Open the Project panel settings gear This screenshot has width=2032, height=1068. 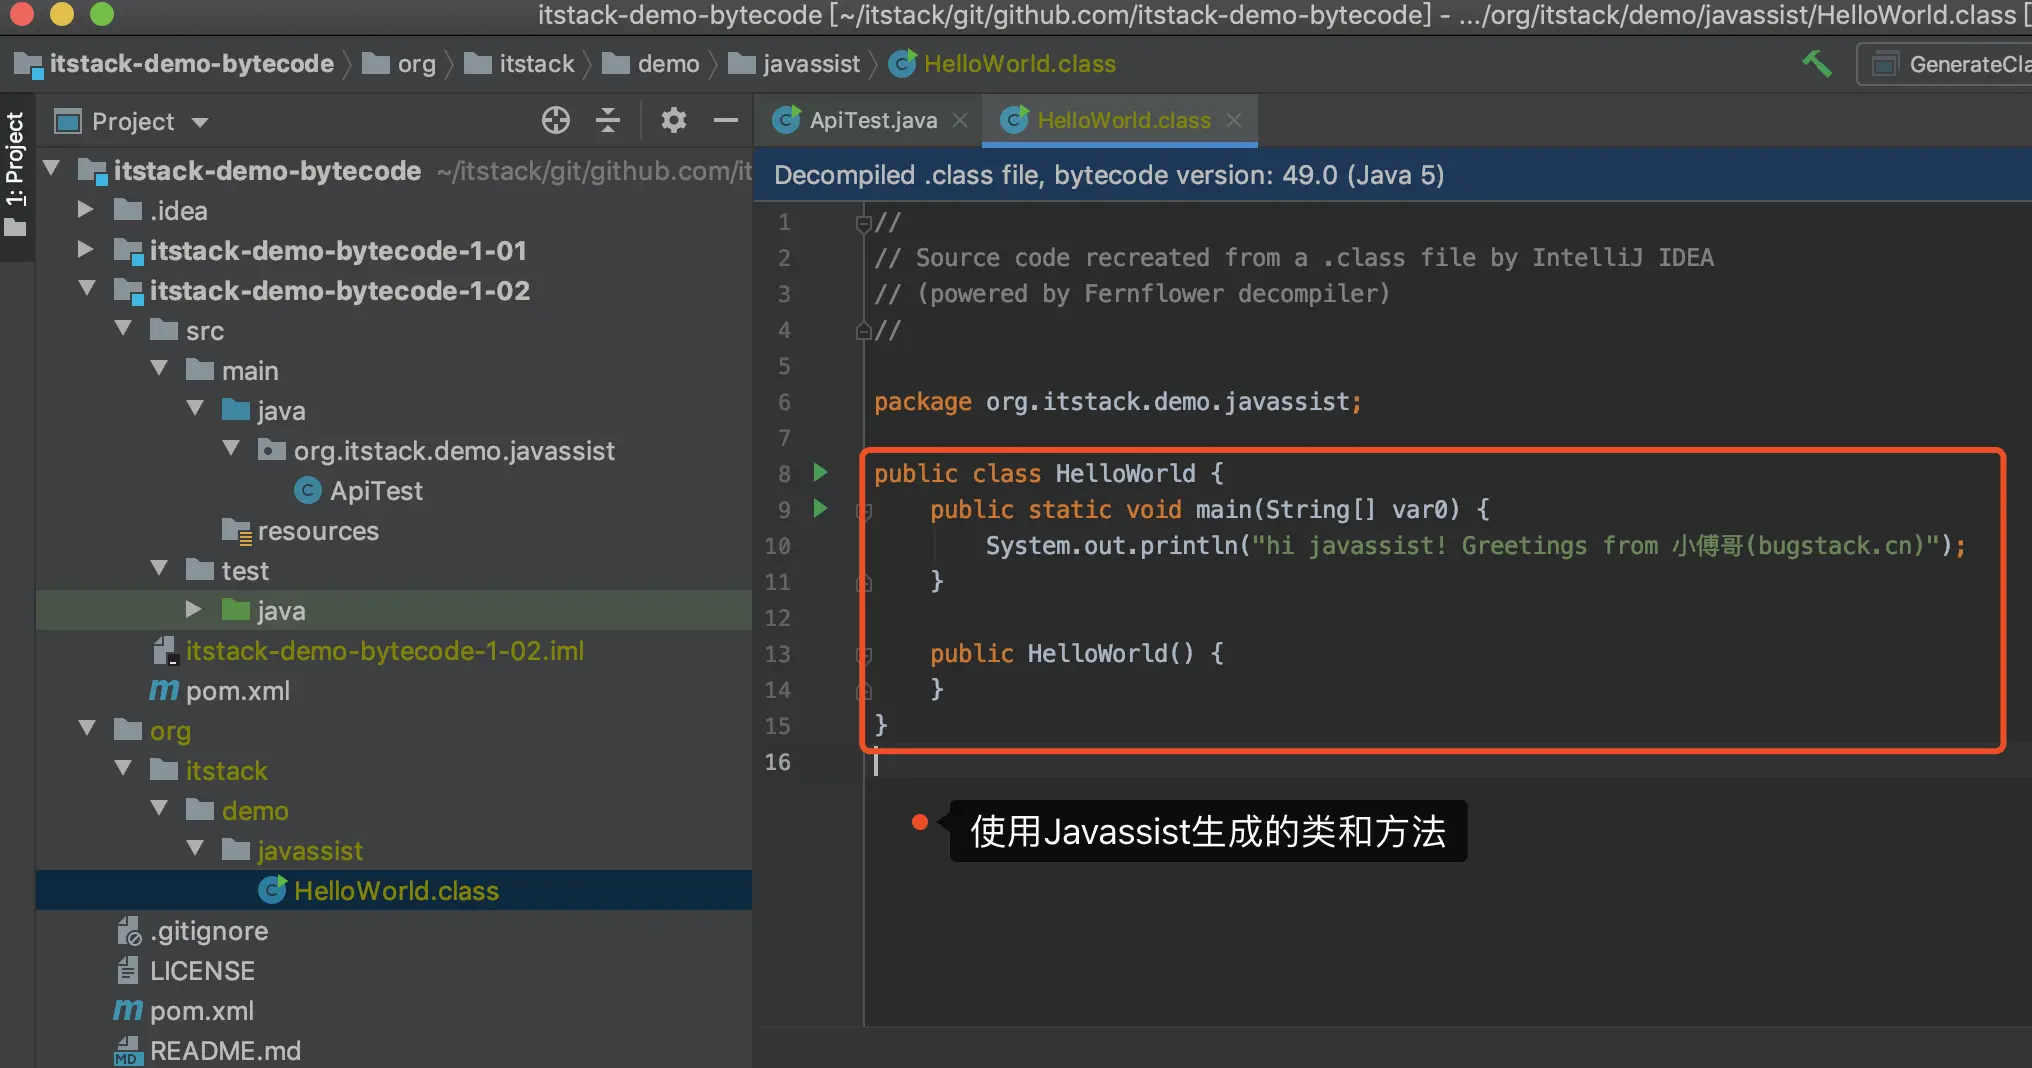tap(674, 120)
